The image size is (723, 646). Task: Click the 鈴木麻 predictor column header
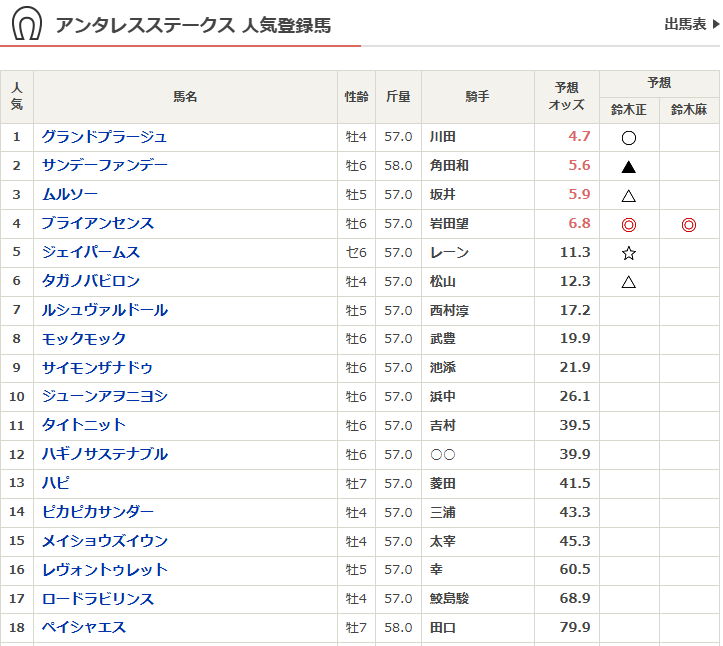(689, 110)
